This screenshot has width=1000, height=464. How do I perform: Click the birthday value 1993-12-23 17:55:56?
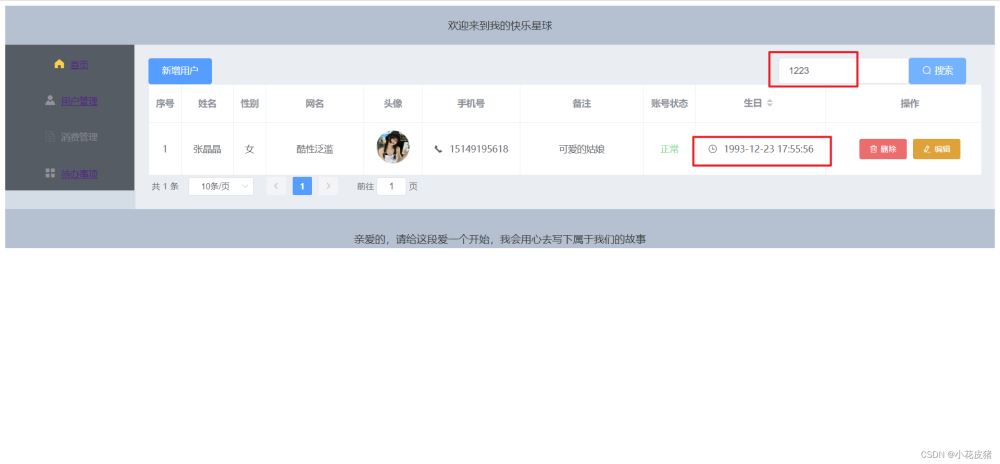(768, 149)
